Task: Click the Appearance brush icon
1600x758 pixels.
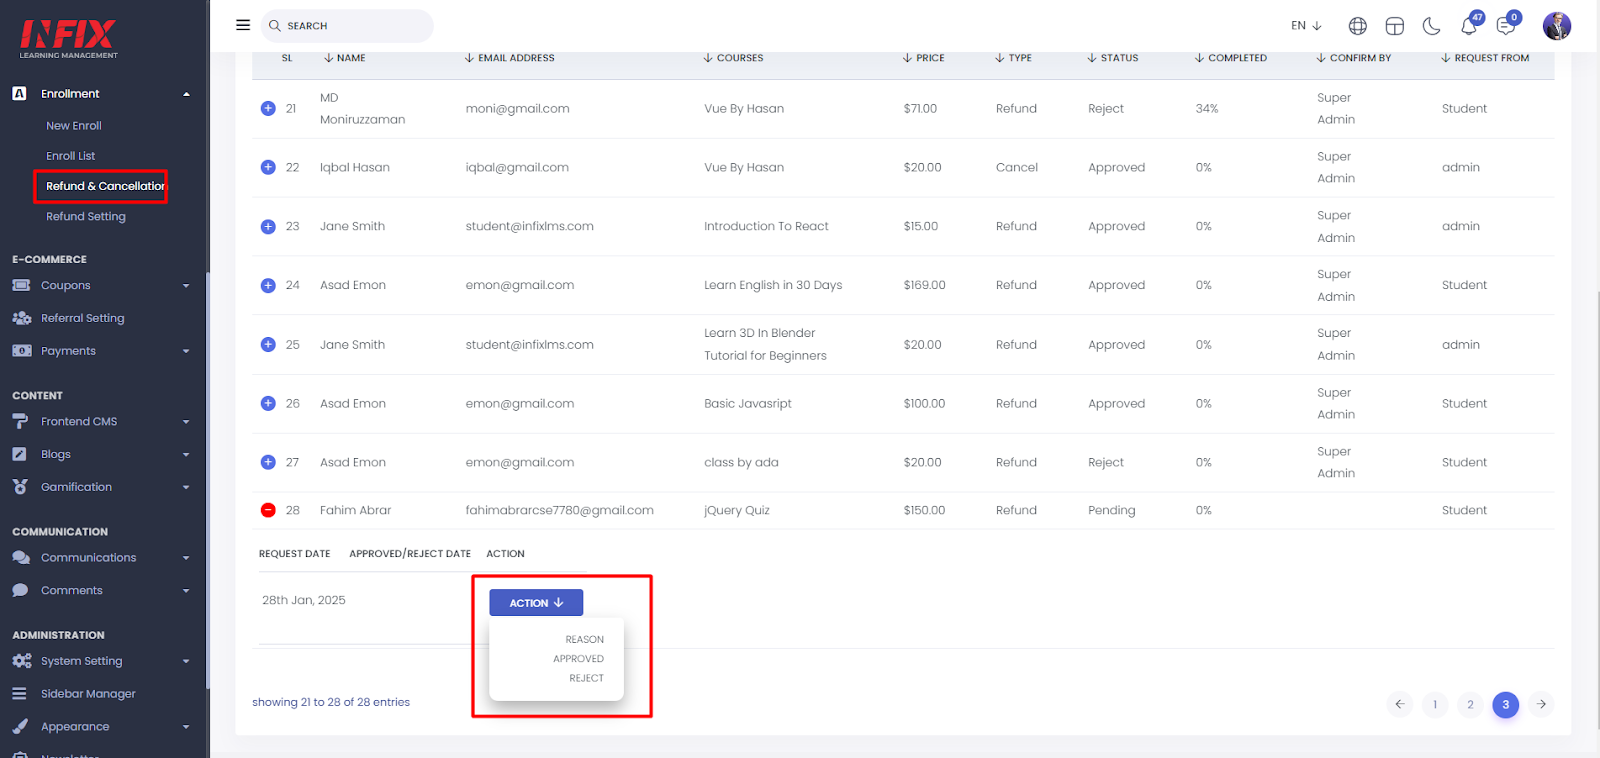Action: [x=20, y=727]
